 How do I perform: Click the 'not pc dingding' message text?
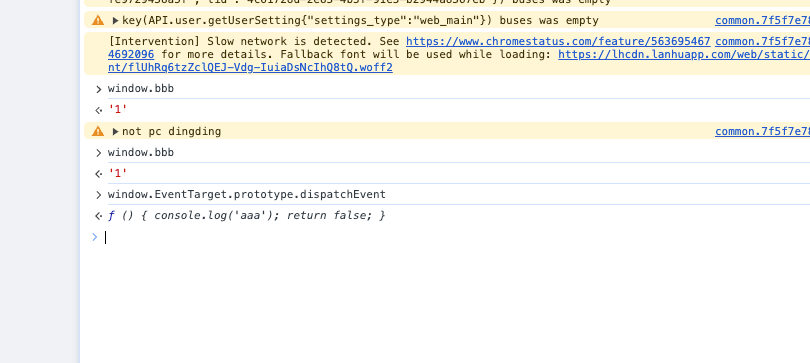(x=172, y=132)
